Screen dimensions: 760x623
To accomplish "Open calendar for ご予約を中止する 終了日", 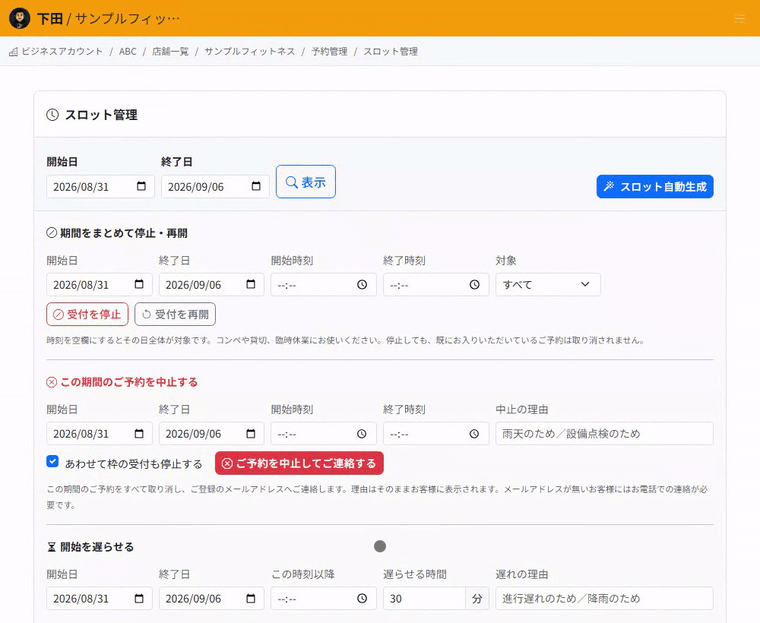I will click(x=251, y=433).
